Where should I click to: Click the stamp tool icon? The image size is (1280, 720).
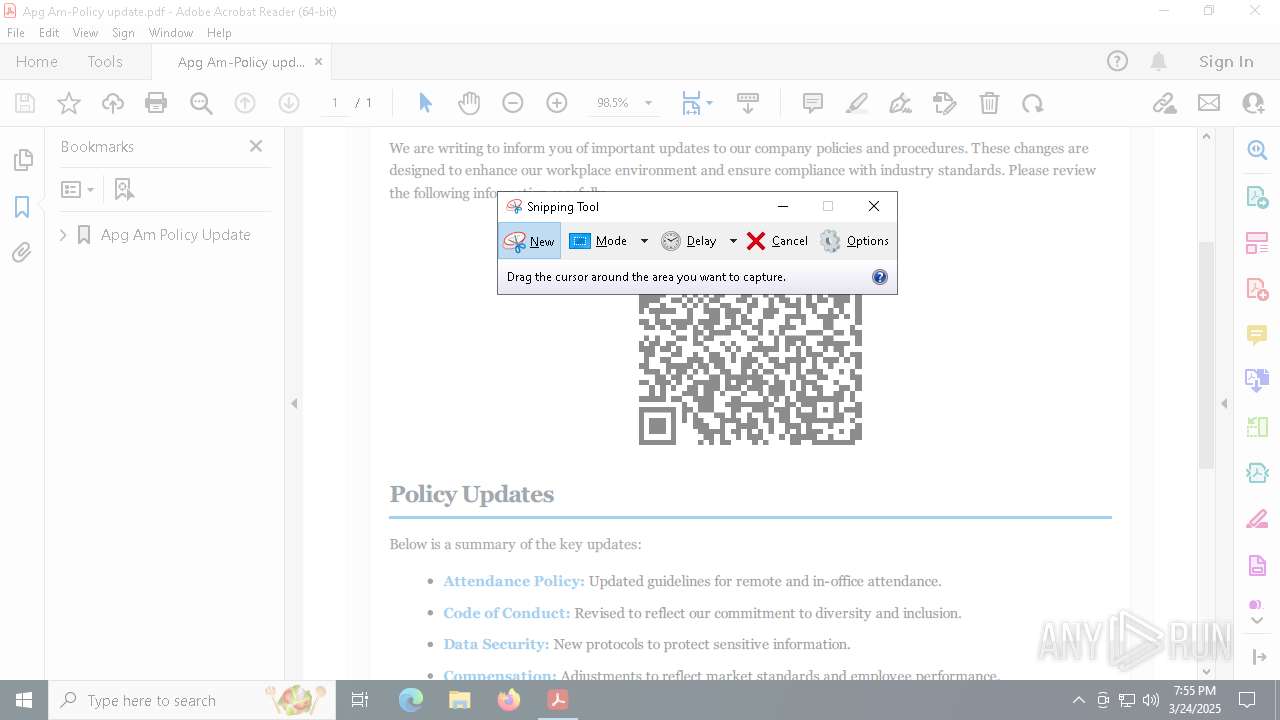click(x=945, y=103)
